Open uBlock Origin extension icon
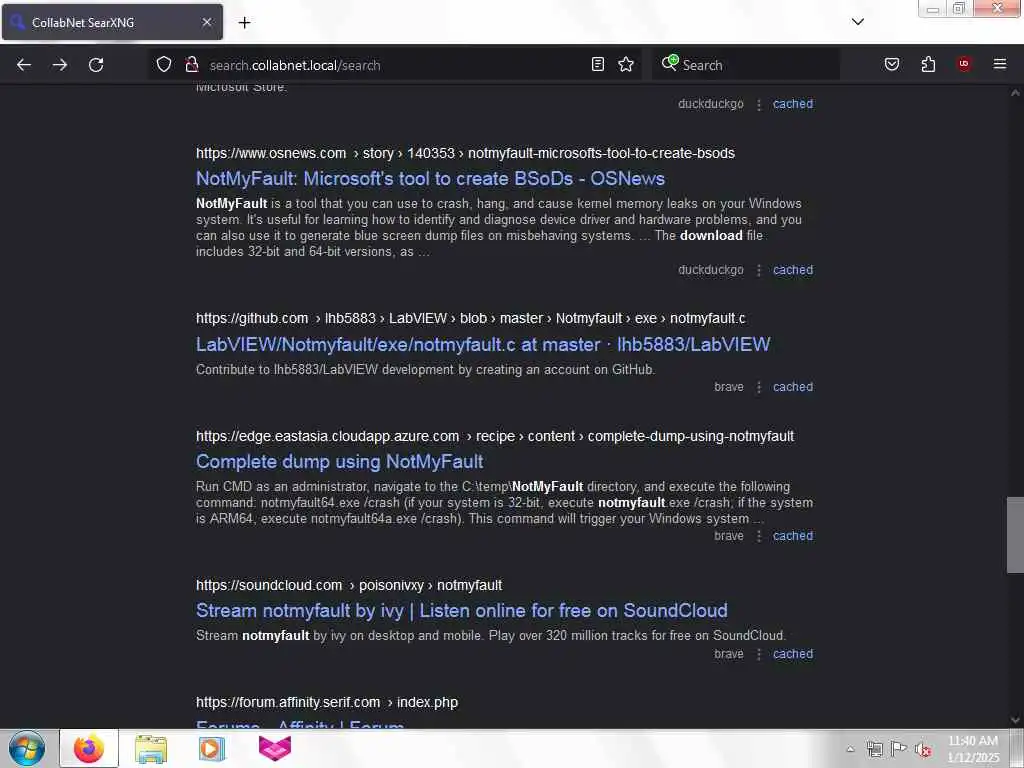Viewport: 1024px width, 768px height. [x=964, y=64]
